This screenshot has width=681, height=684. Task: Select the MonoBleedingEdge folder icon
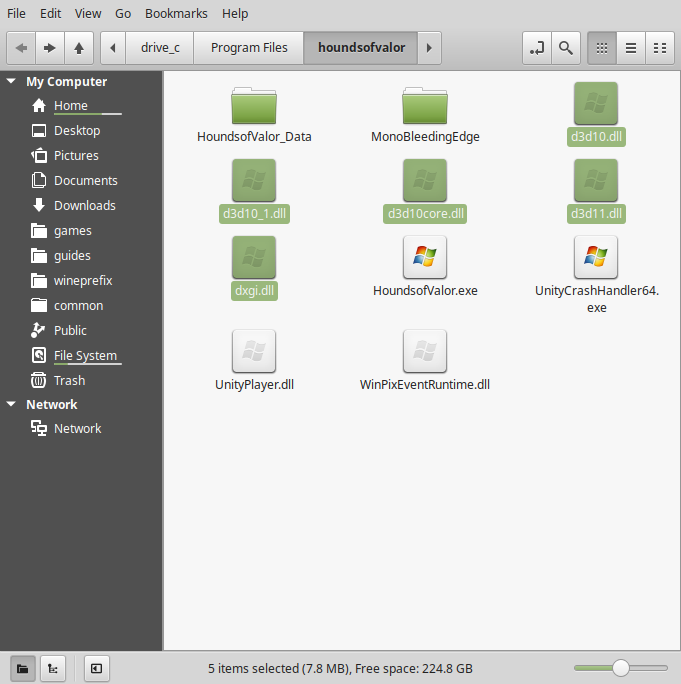pyautogui.click(x=425, y=106)
